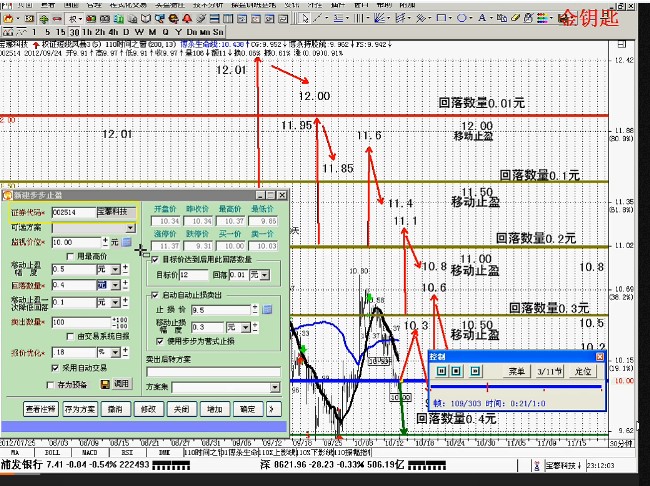Image resolution: width=650 pixels, height=486 pixels.
Task: Switch to the W weekly period
Action: pyautogui.click(x=140, y=32)
